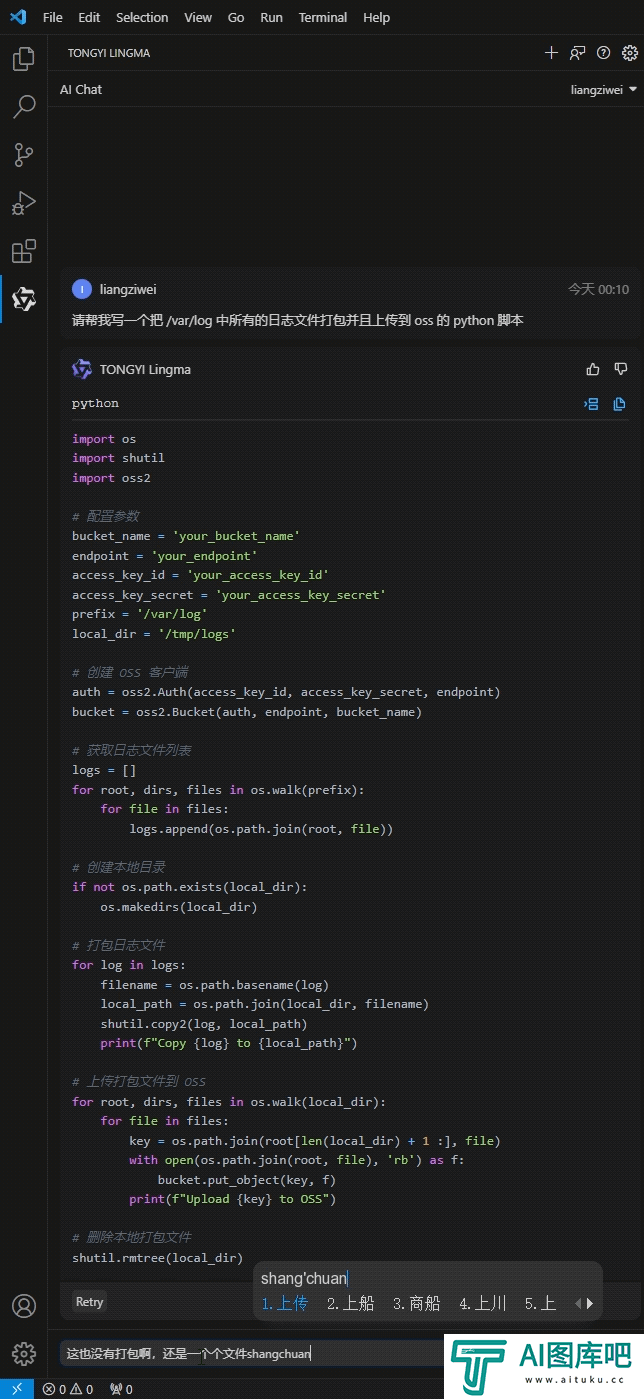The image size is (644, 1399).
Task: Open the help question-mark icon
Action: click(x=603, y=53)
